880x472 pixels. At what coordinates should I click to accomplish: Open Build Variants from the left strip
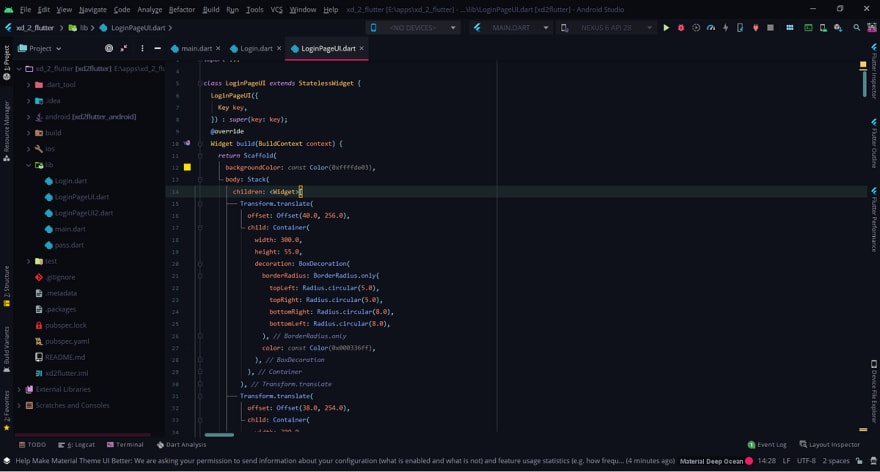(x=6, y=349)
